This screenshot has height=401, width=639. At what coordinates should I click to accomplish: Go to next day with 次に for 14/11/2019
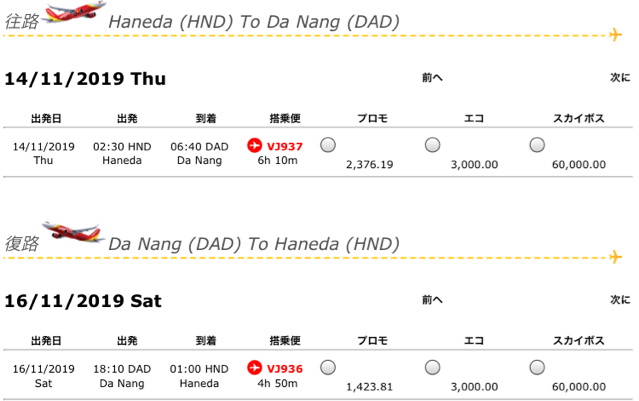tap(620, 77)
